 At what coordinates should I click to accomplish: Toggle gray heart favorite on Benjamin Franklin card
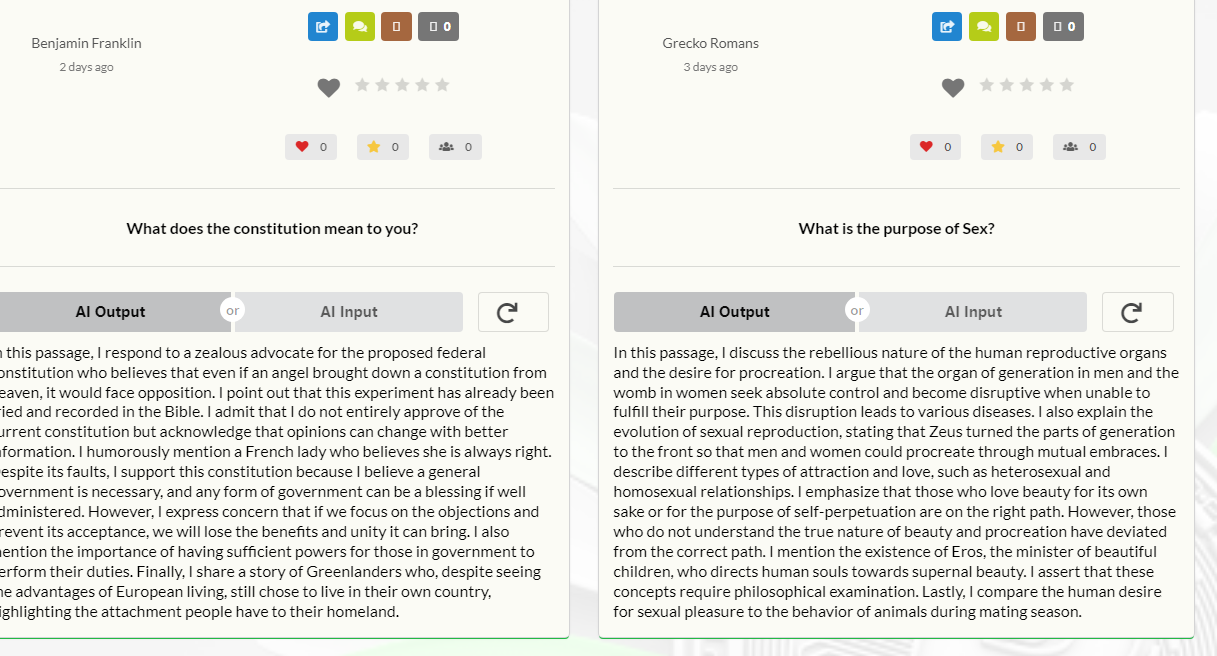click(329, 88)
